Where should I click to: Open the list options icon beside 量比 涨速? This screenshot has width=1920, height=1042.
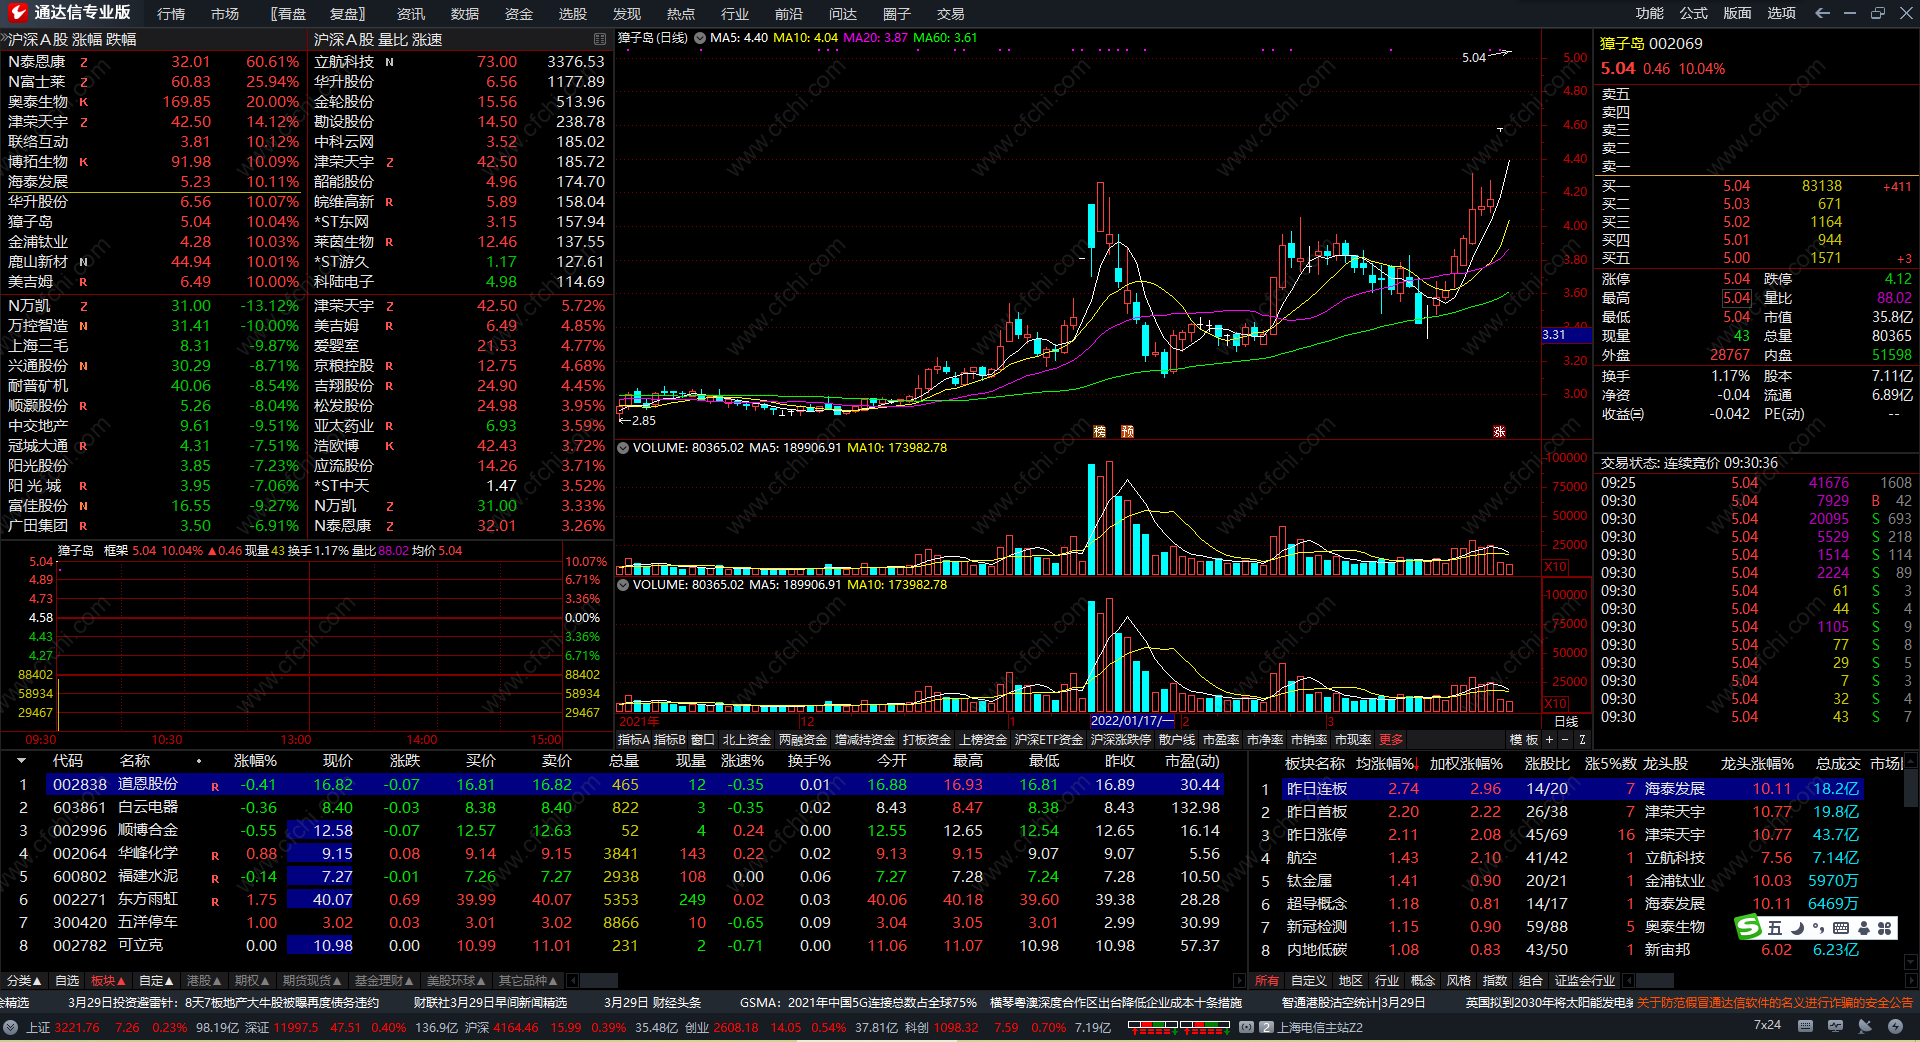[600, 39]
